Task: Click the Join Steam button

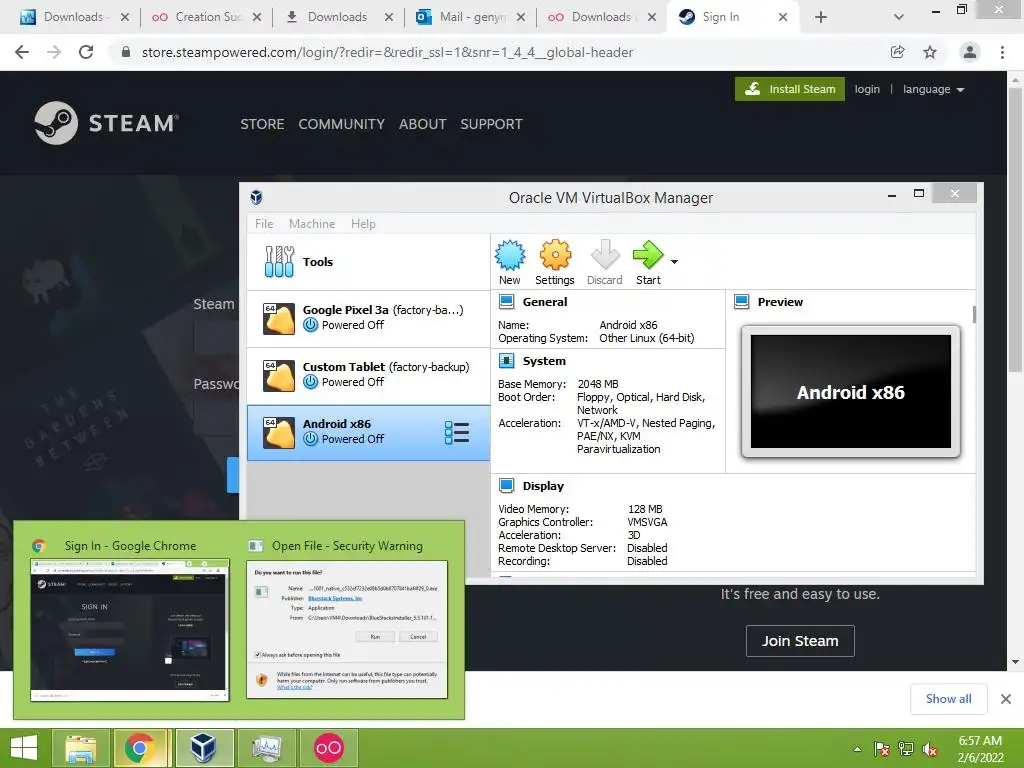Action: [x=800, y=641]
